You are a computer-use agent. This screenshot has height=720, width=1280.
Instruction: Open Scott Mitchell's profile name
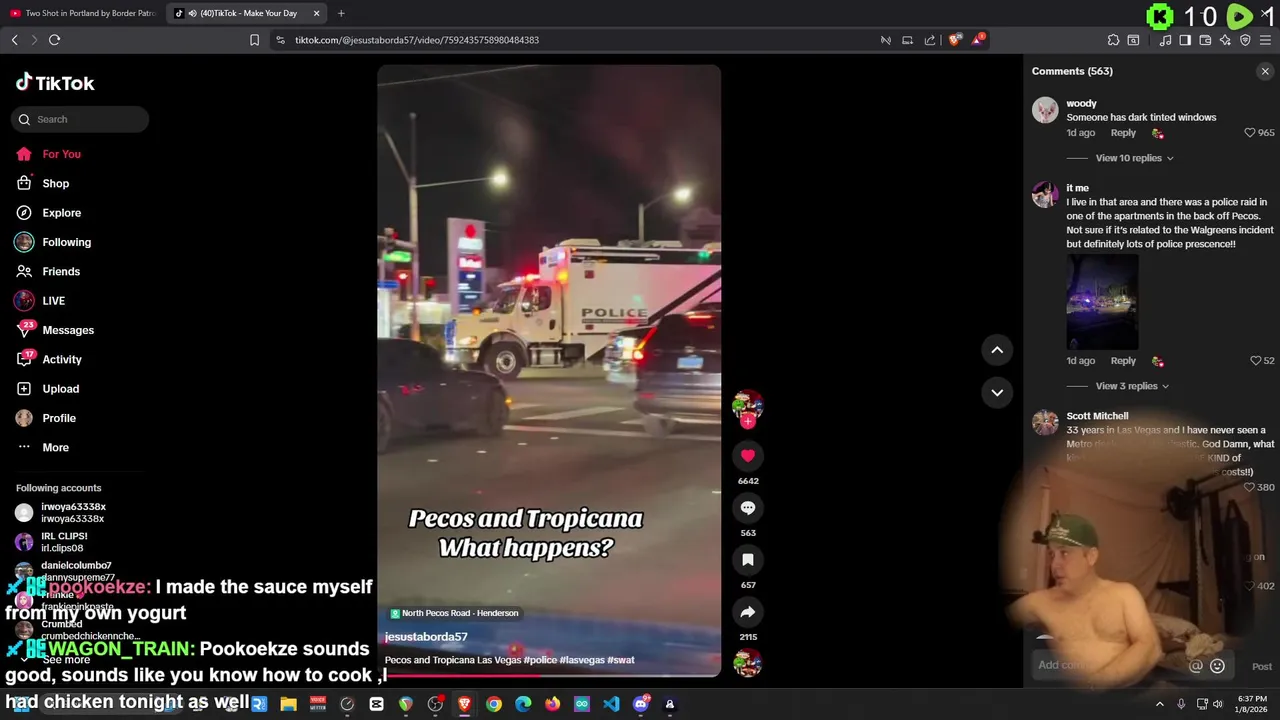1097,416
